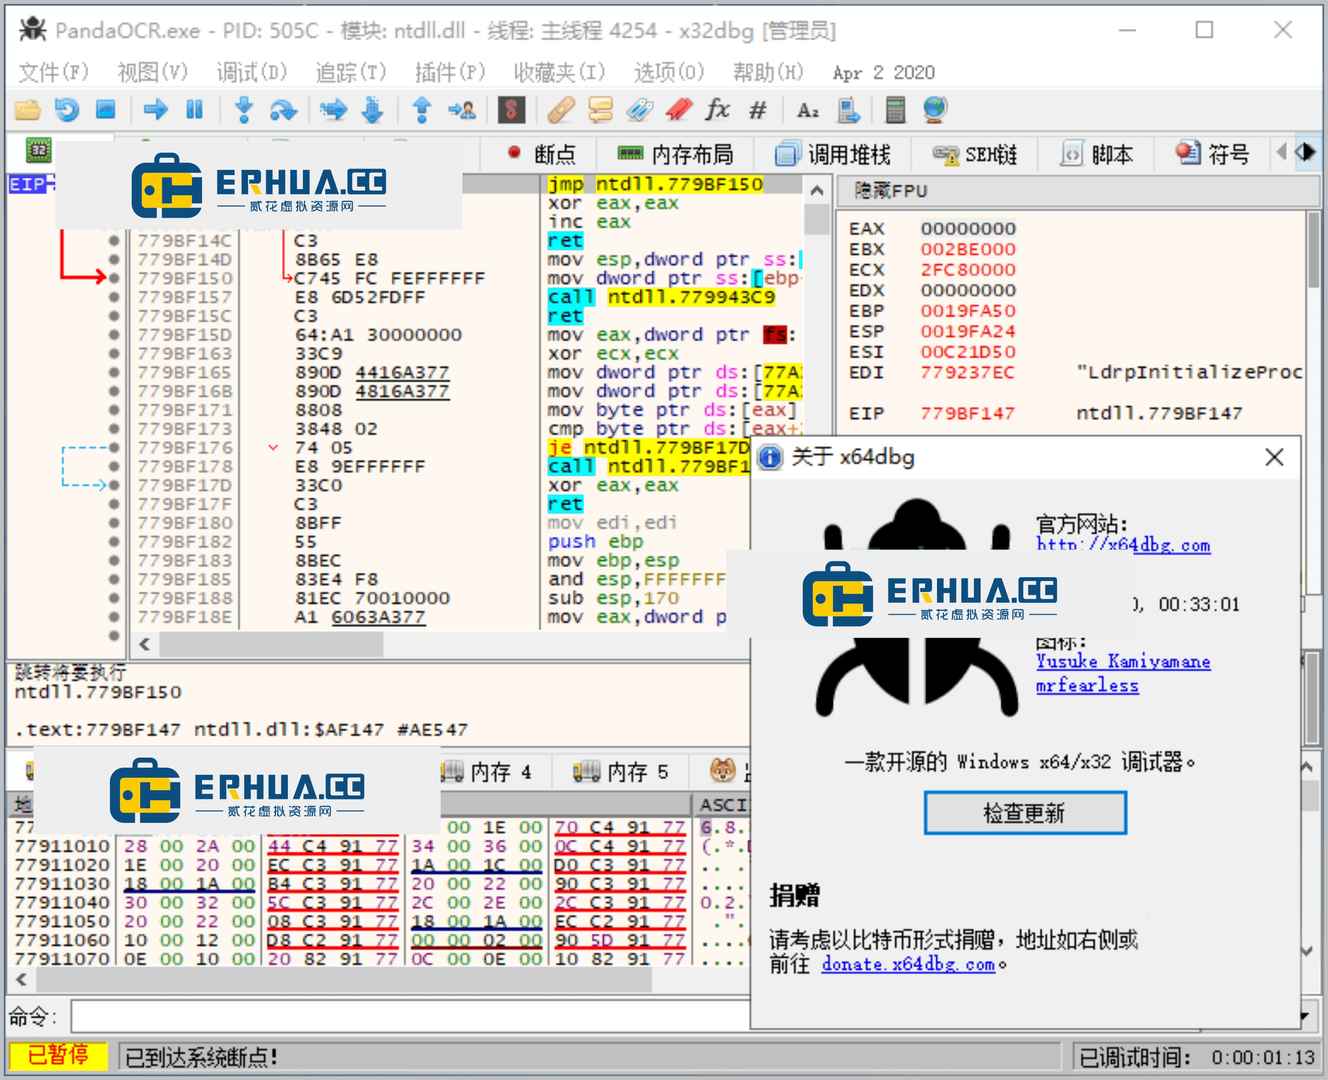
Task: Open the 追踪(T) menu
Action: click(x=350, y=72)
